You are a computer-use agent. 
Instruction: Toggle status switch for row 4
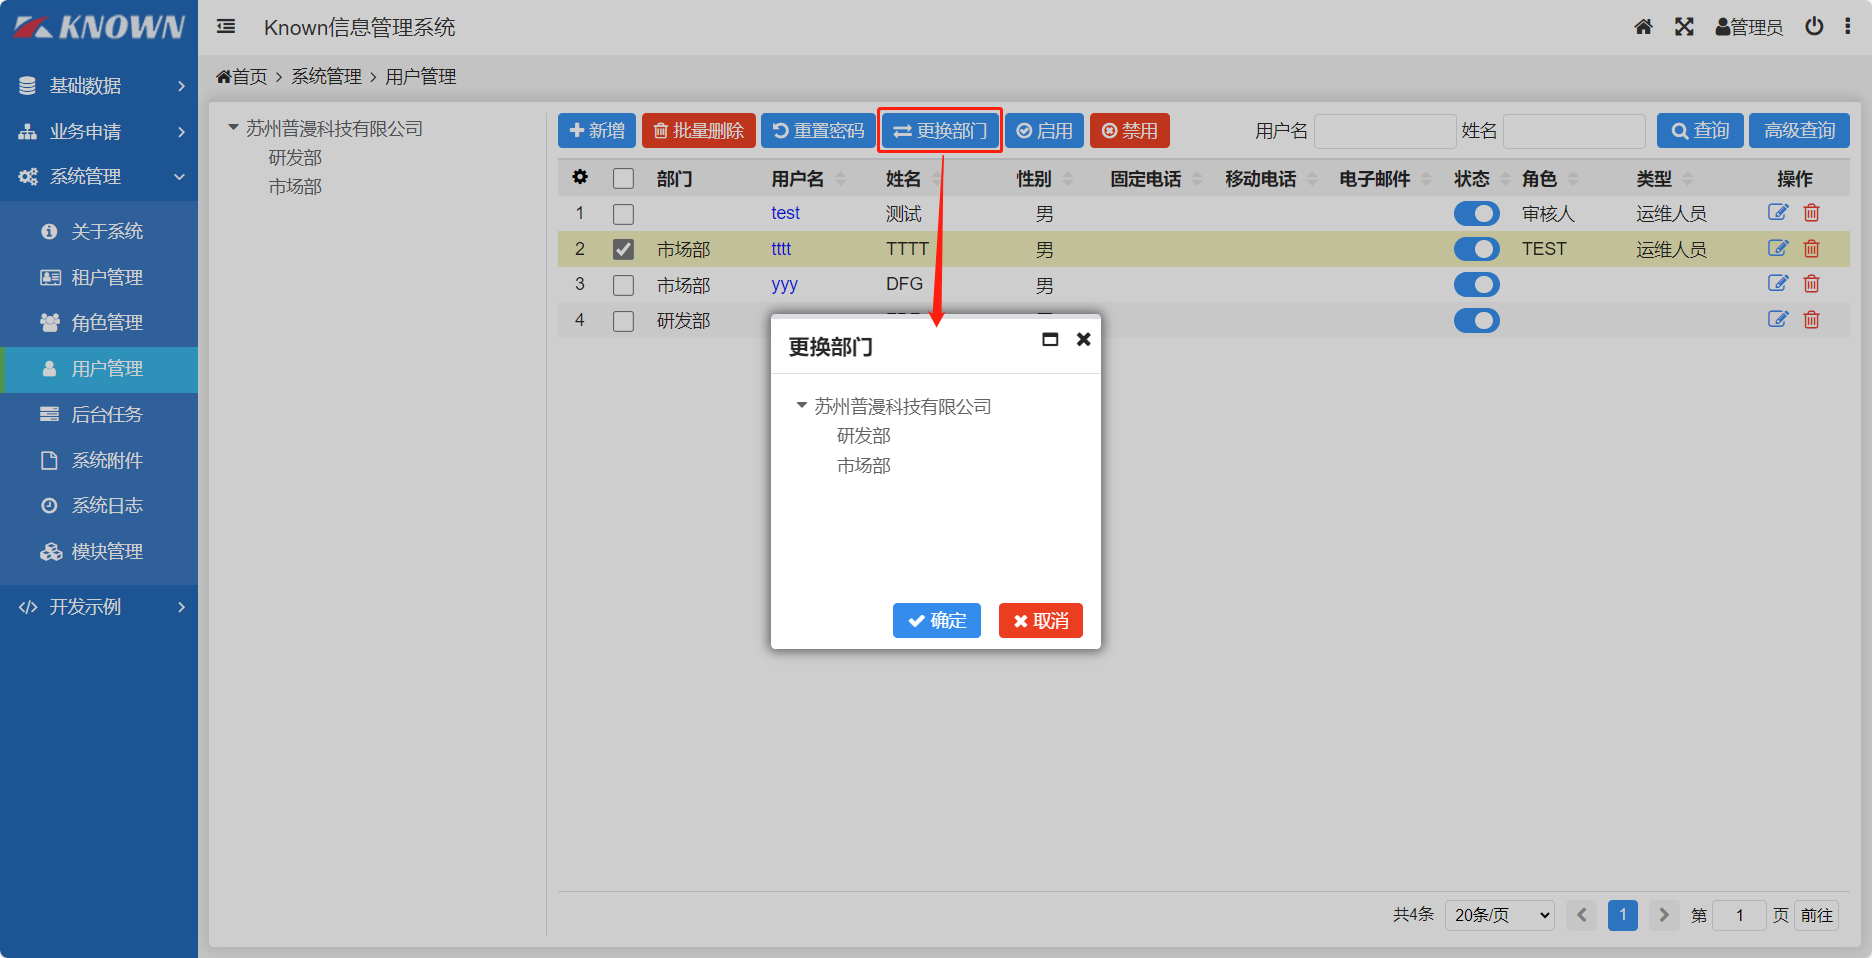coord(1476,320)
